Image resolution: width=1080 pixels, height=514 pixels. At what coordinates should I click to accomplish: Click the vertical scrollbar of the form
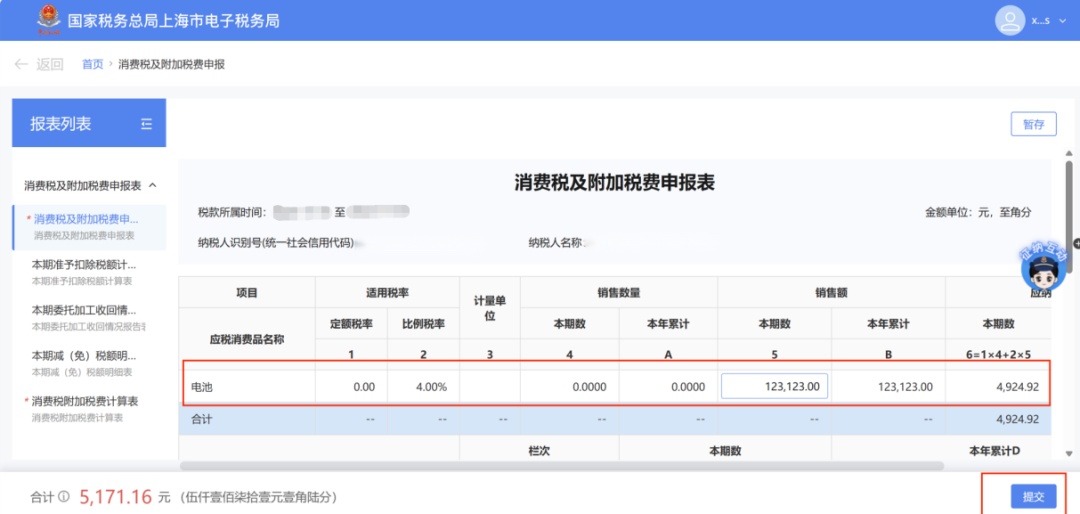[x=1069, y=200]
